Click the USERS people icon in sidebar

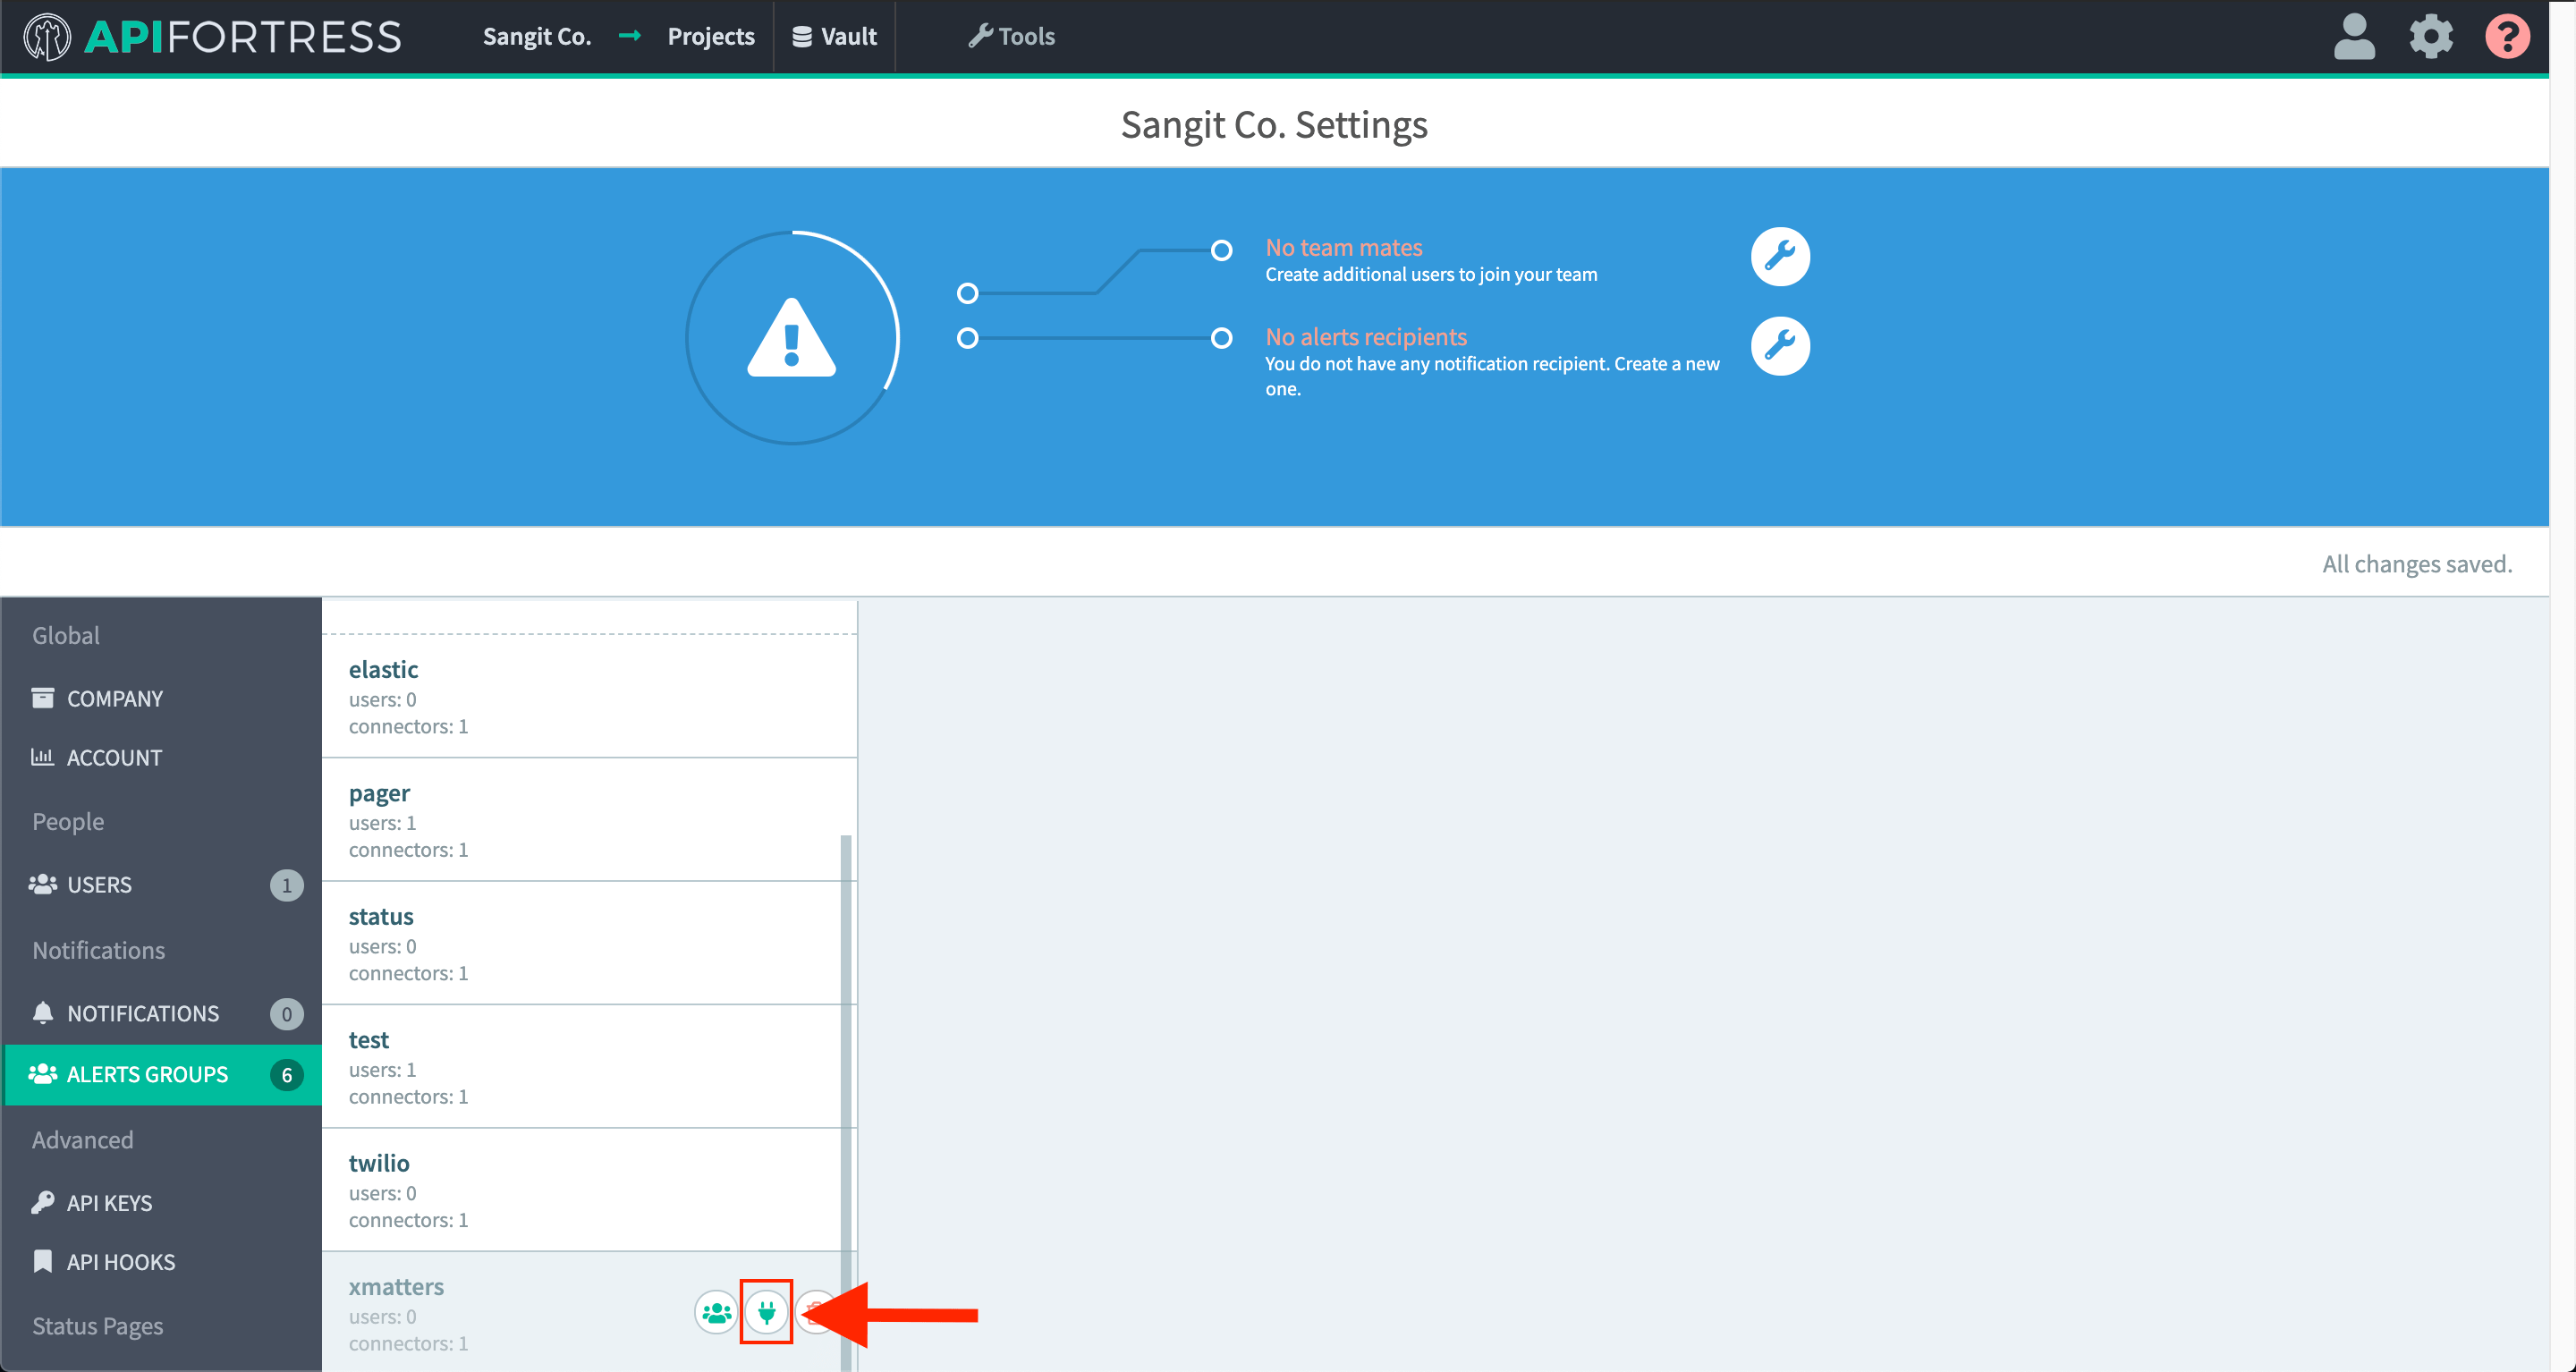(43, 883)
